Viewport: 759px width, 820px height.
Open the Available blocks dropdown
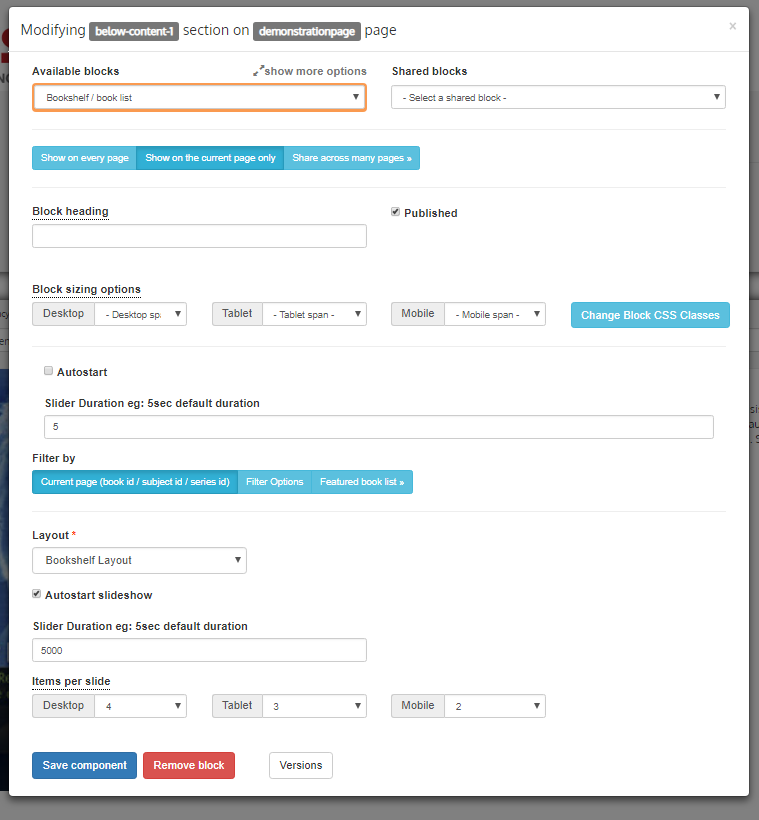pos(199,97)
